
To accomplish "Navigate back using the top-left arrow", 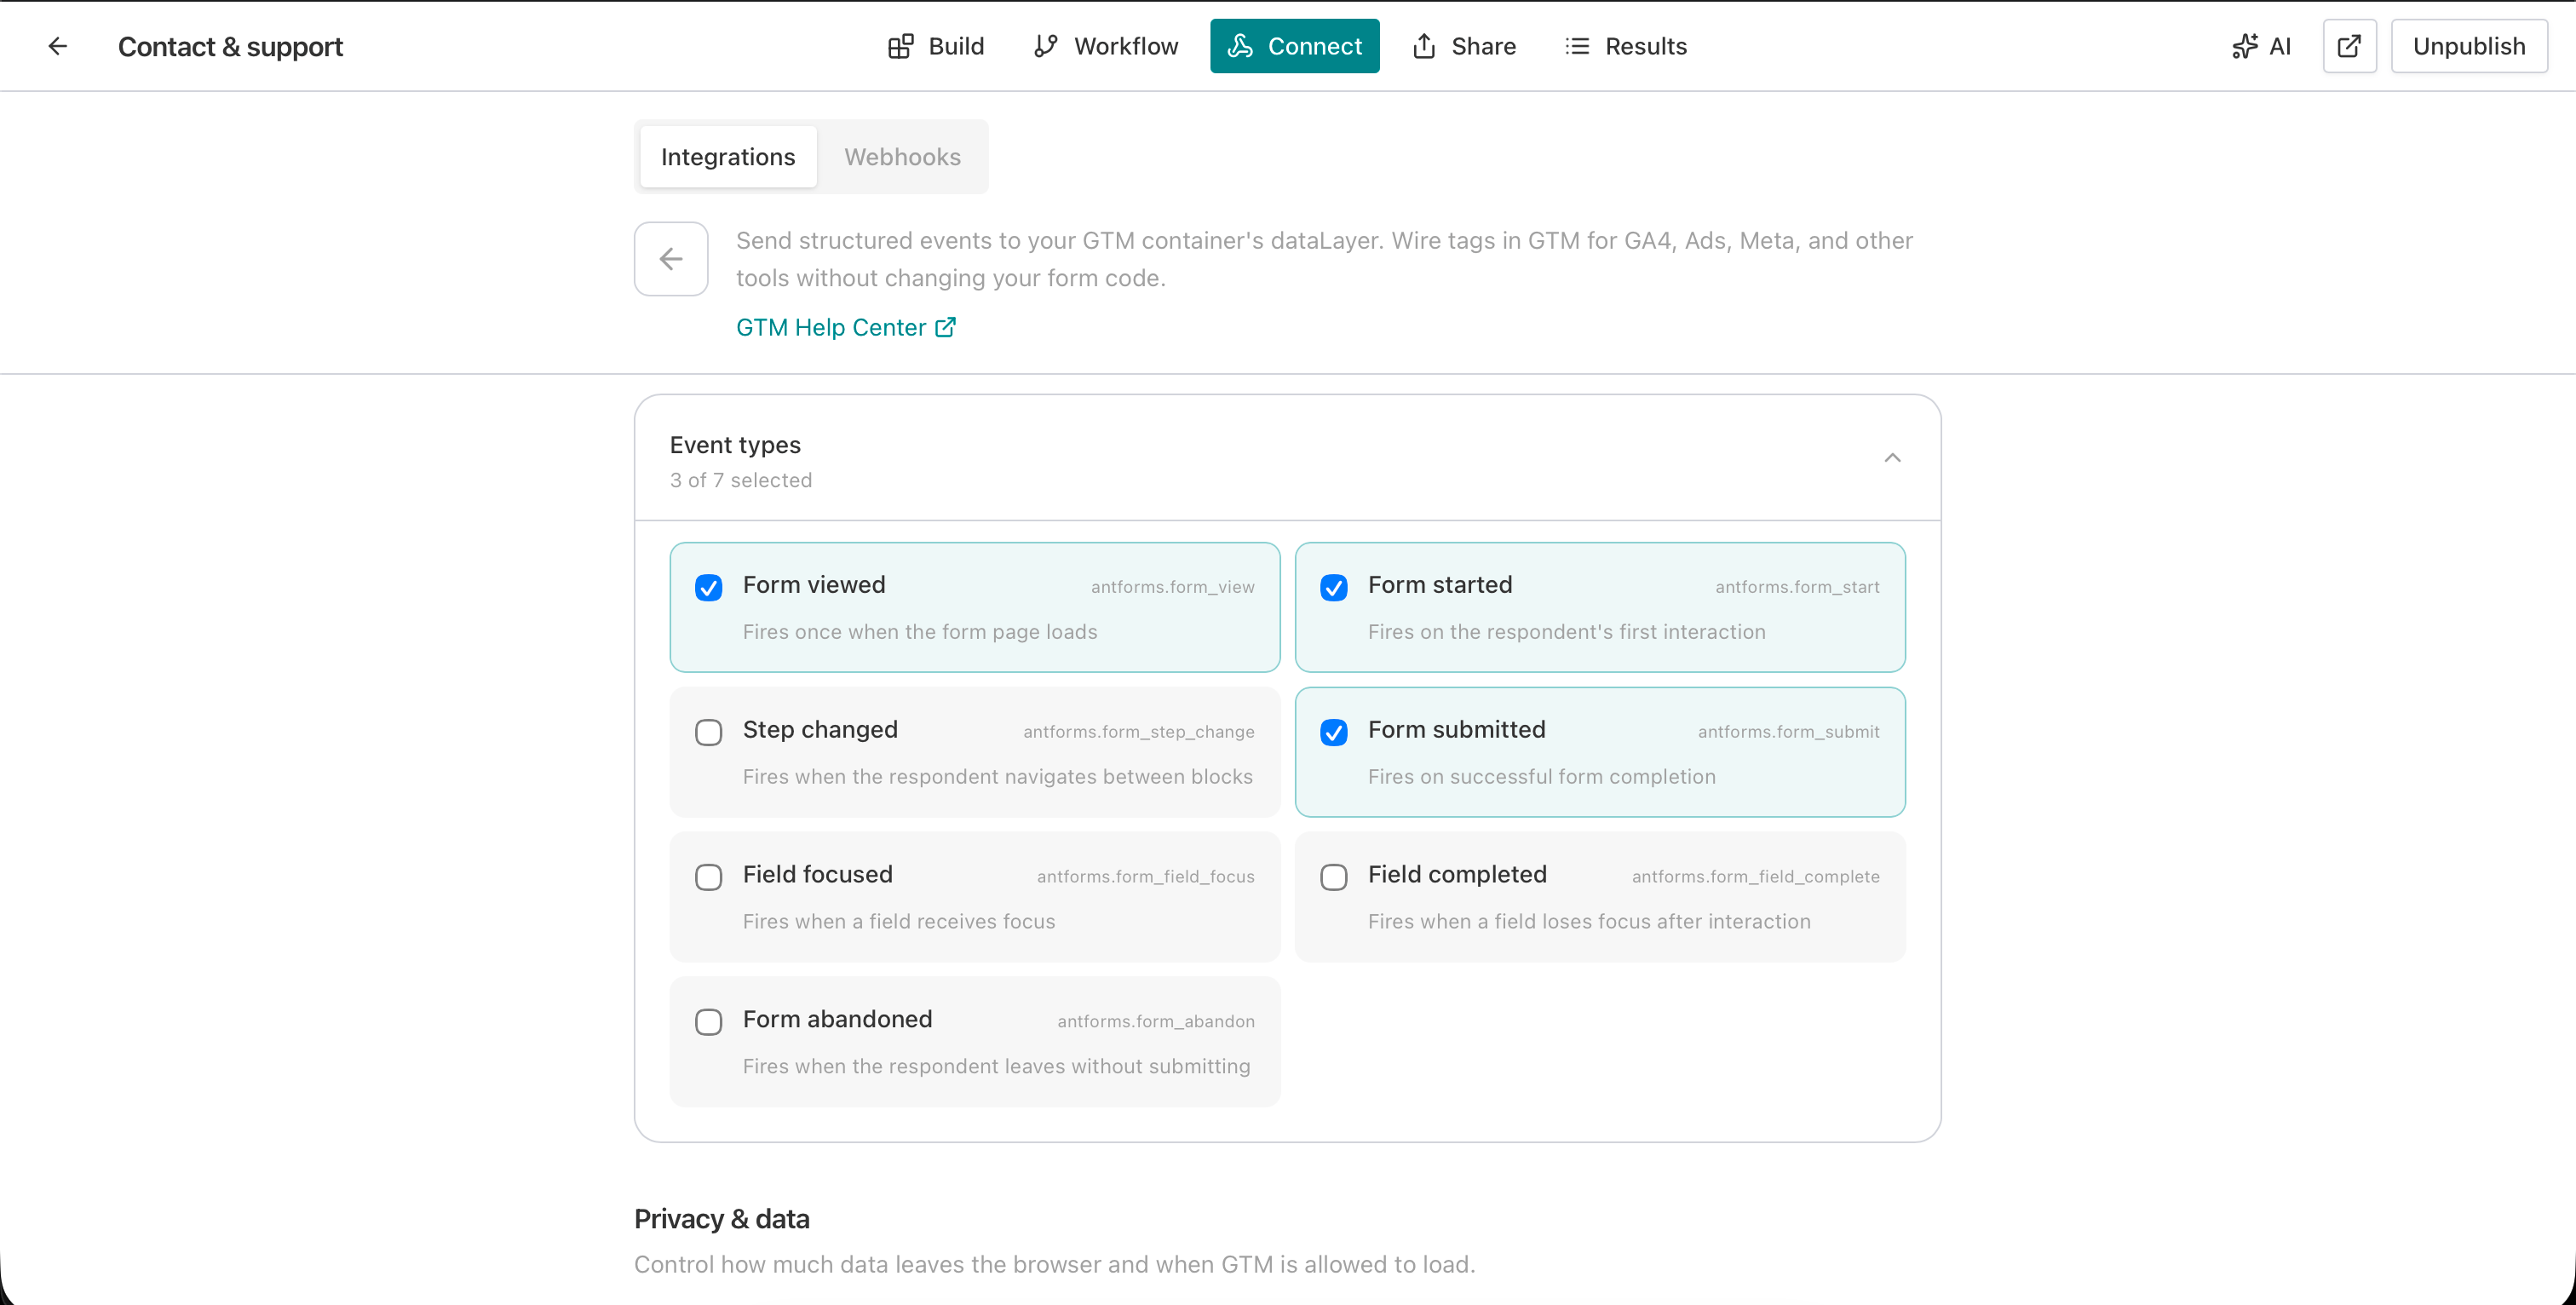I will coord(57,46).
